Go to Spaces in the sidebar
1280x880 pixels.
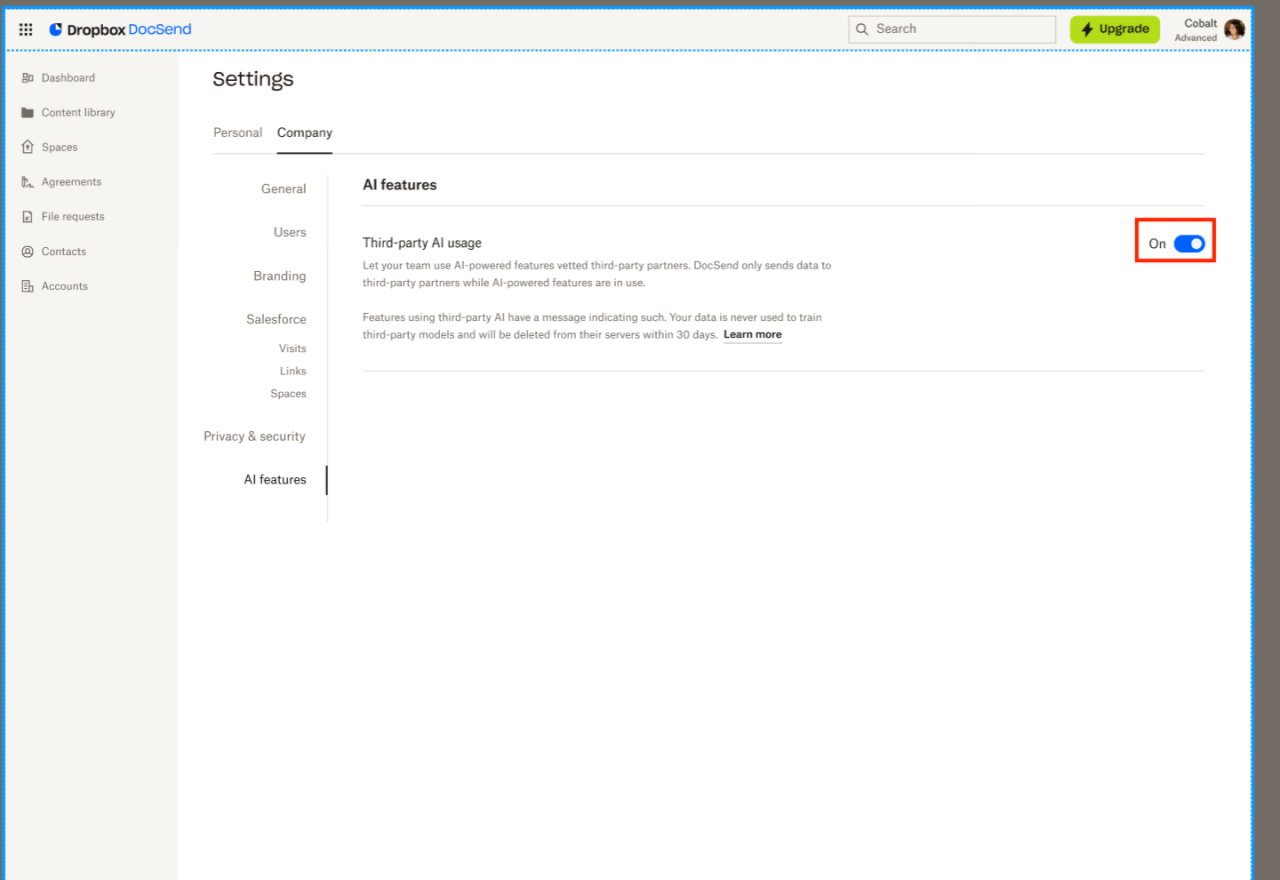62,147
